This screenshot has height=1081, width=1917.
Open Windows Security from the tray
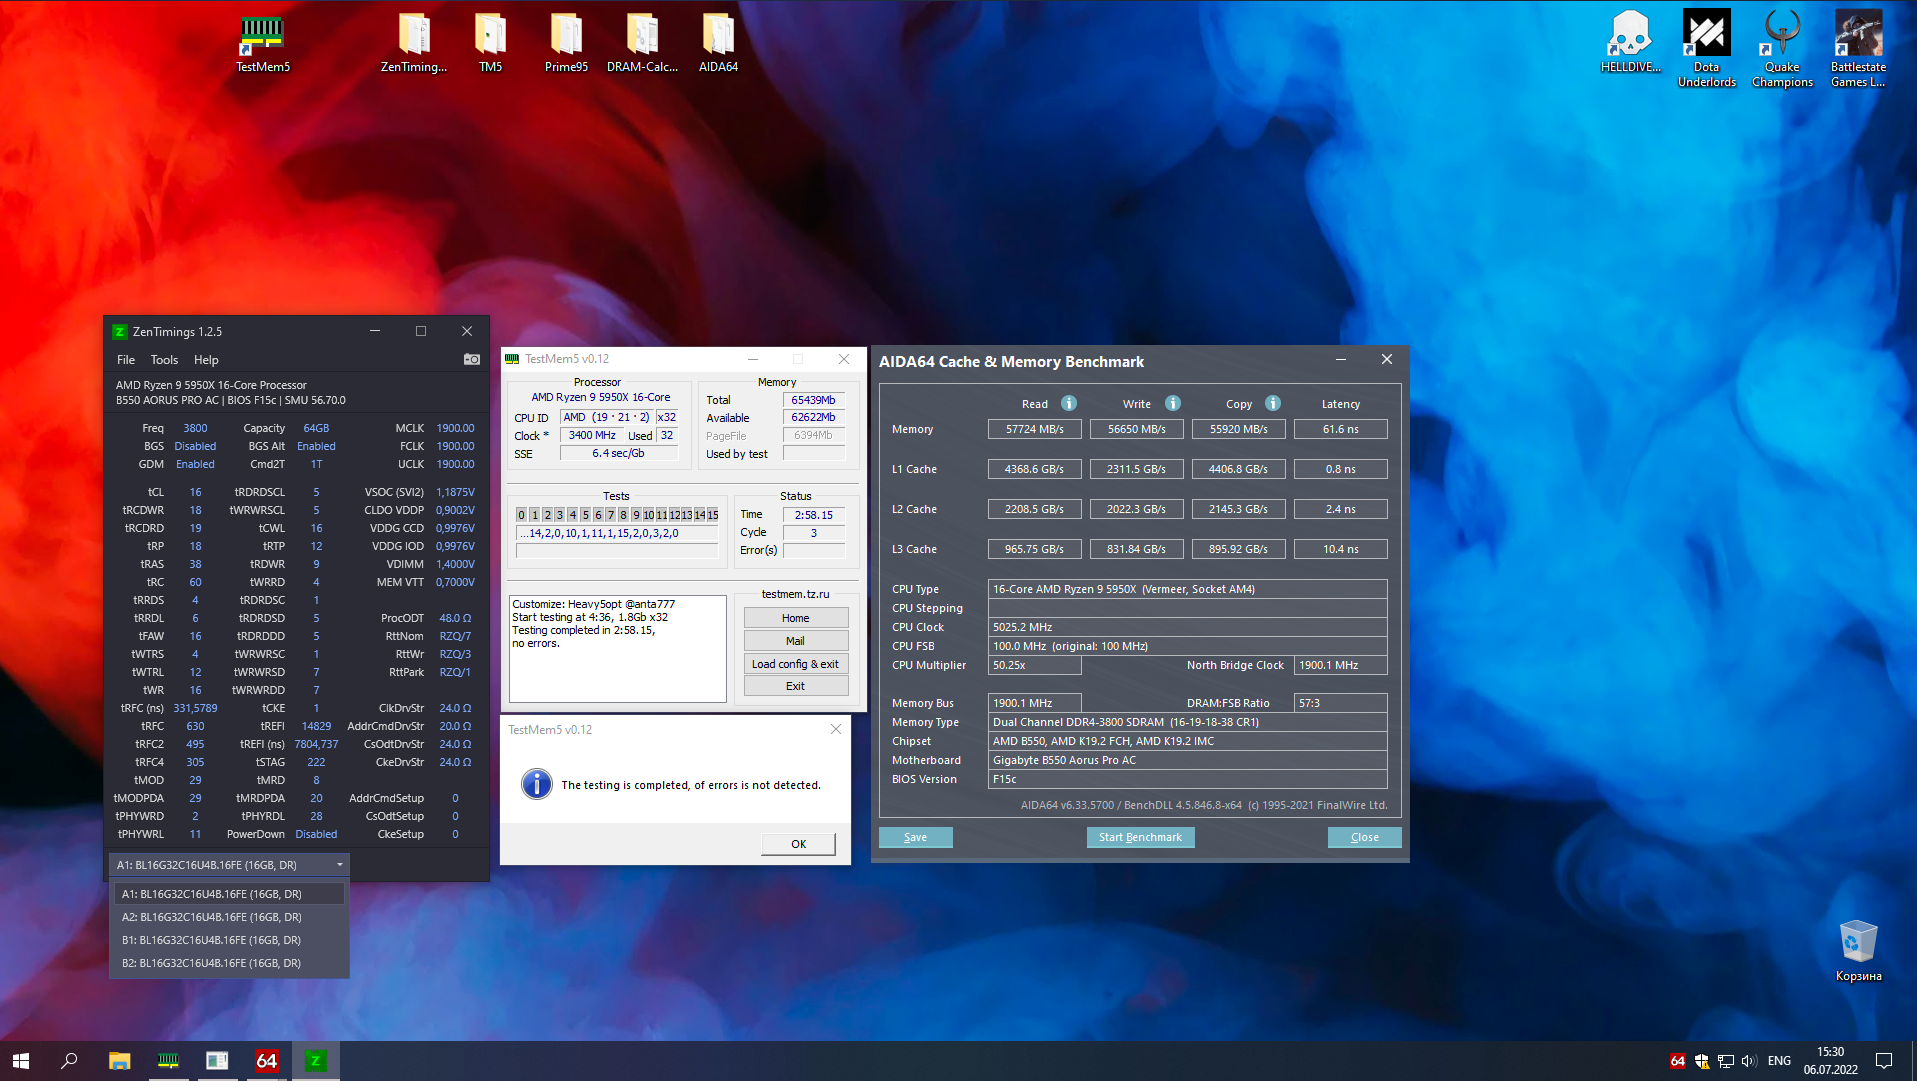[1702, 1061]
